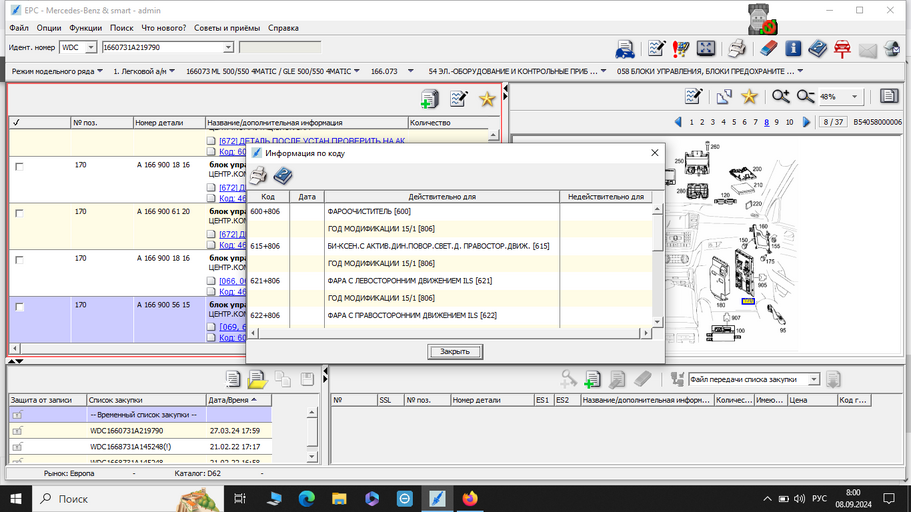Tick checkbox for part A 166 900 56 15
The image size is (911, 512).
19,306
